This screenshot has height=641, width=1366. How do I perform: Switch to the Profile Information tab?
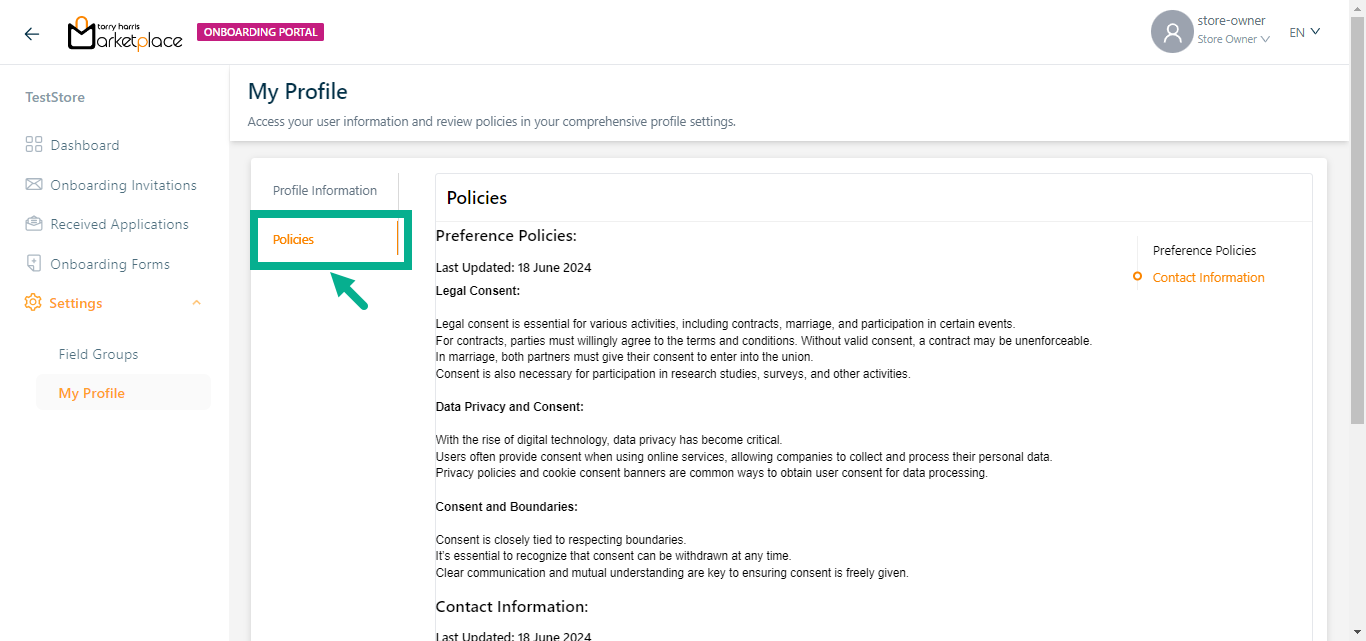click(325, 191)
